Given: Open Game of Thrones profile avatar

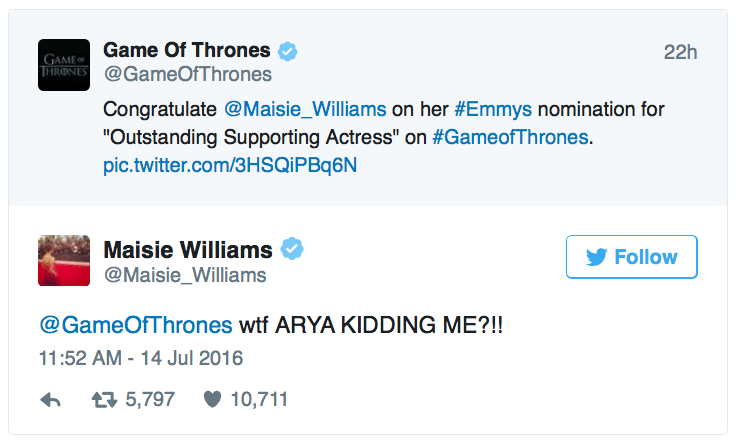Looking at the screenshot, I should [64, 64].
